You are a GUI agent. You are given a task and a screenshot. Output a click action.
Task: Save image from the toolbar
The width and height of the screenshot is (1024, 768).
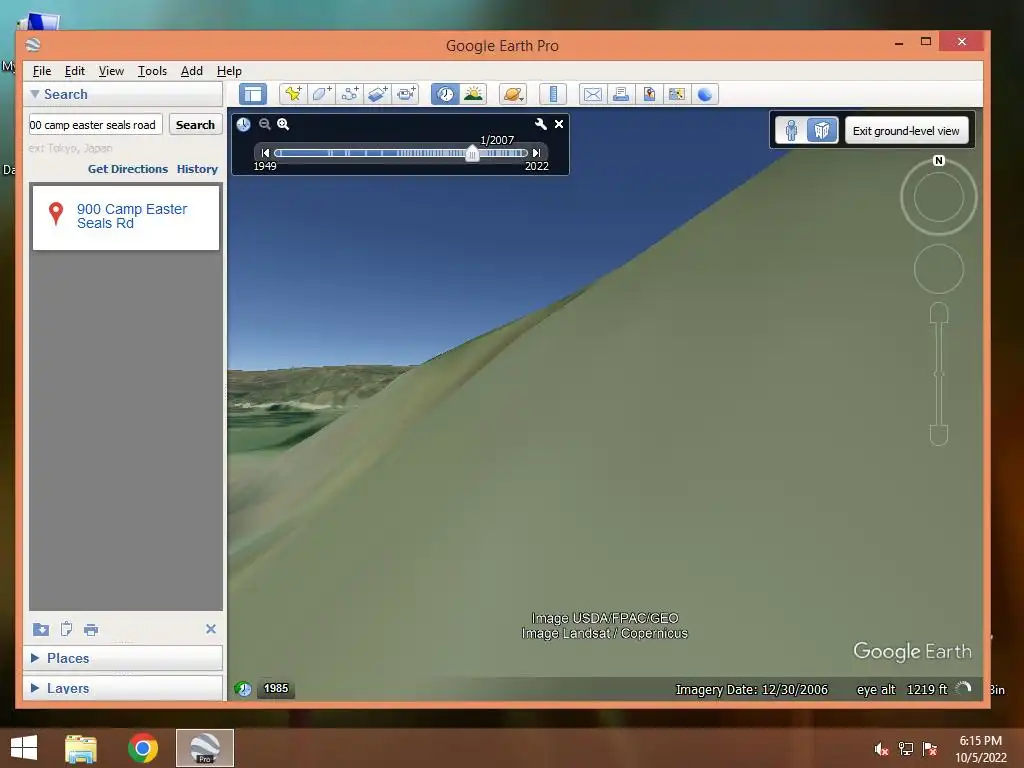click(x=648, y=94)
